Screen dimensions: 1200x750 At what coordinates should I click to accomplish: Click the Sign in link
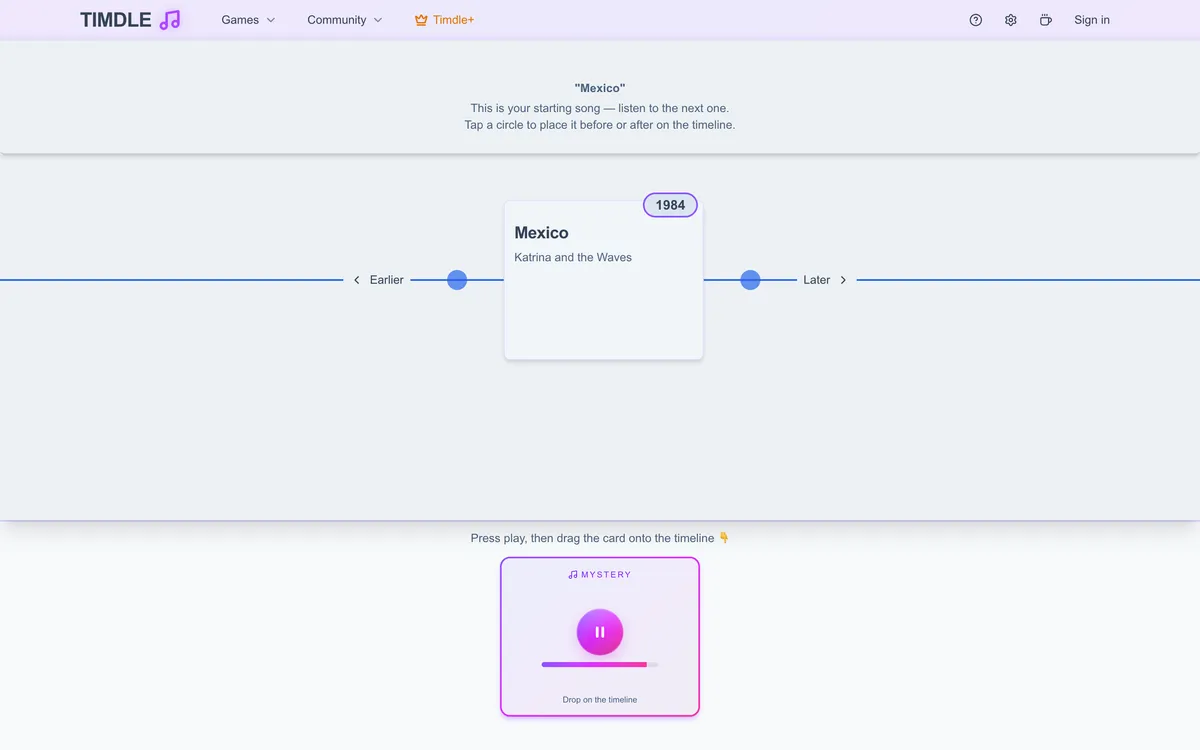pyautogui.click(x=1092, y=20)
